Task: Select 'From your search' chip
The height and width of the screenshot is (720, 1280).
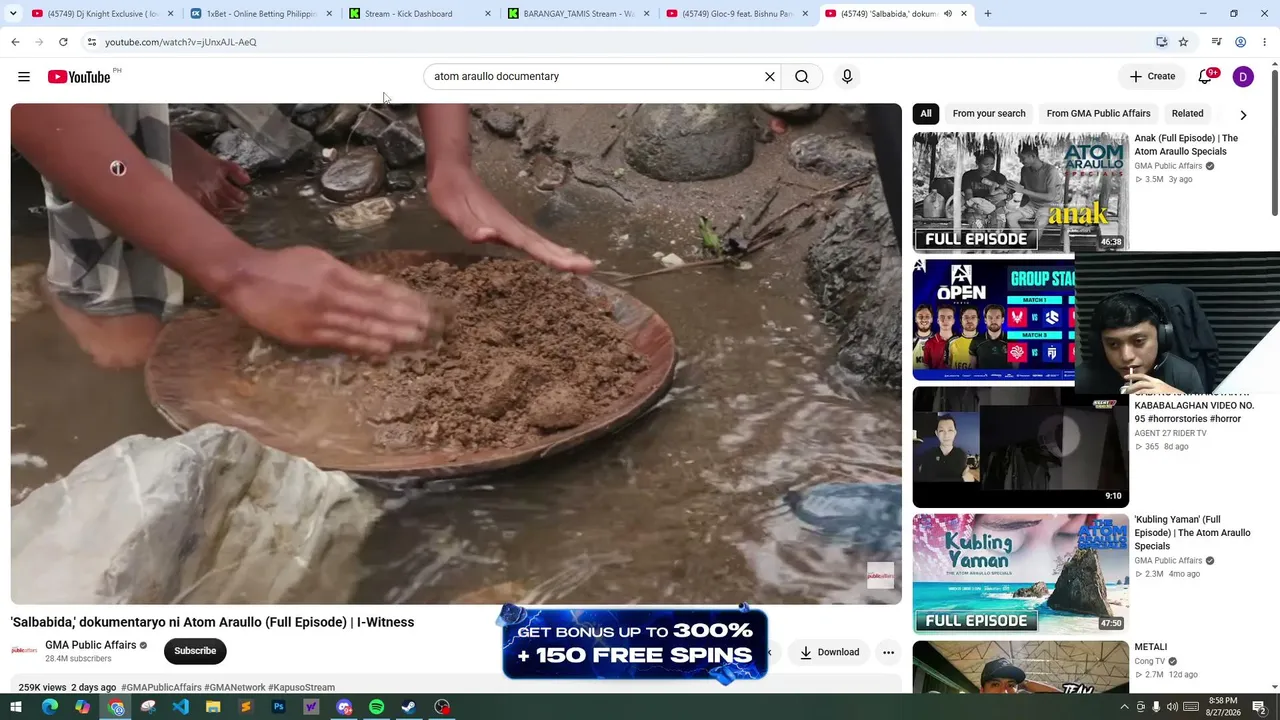Action: coord(989,114)
